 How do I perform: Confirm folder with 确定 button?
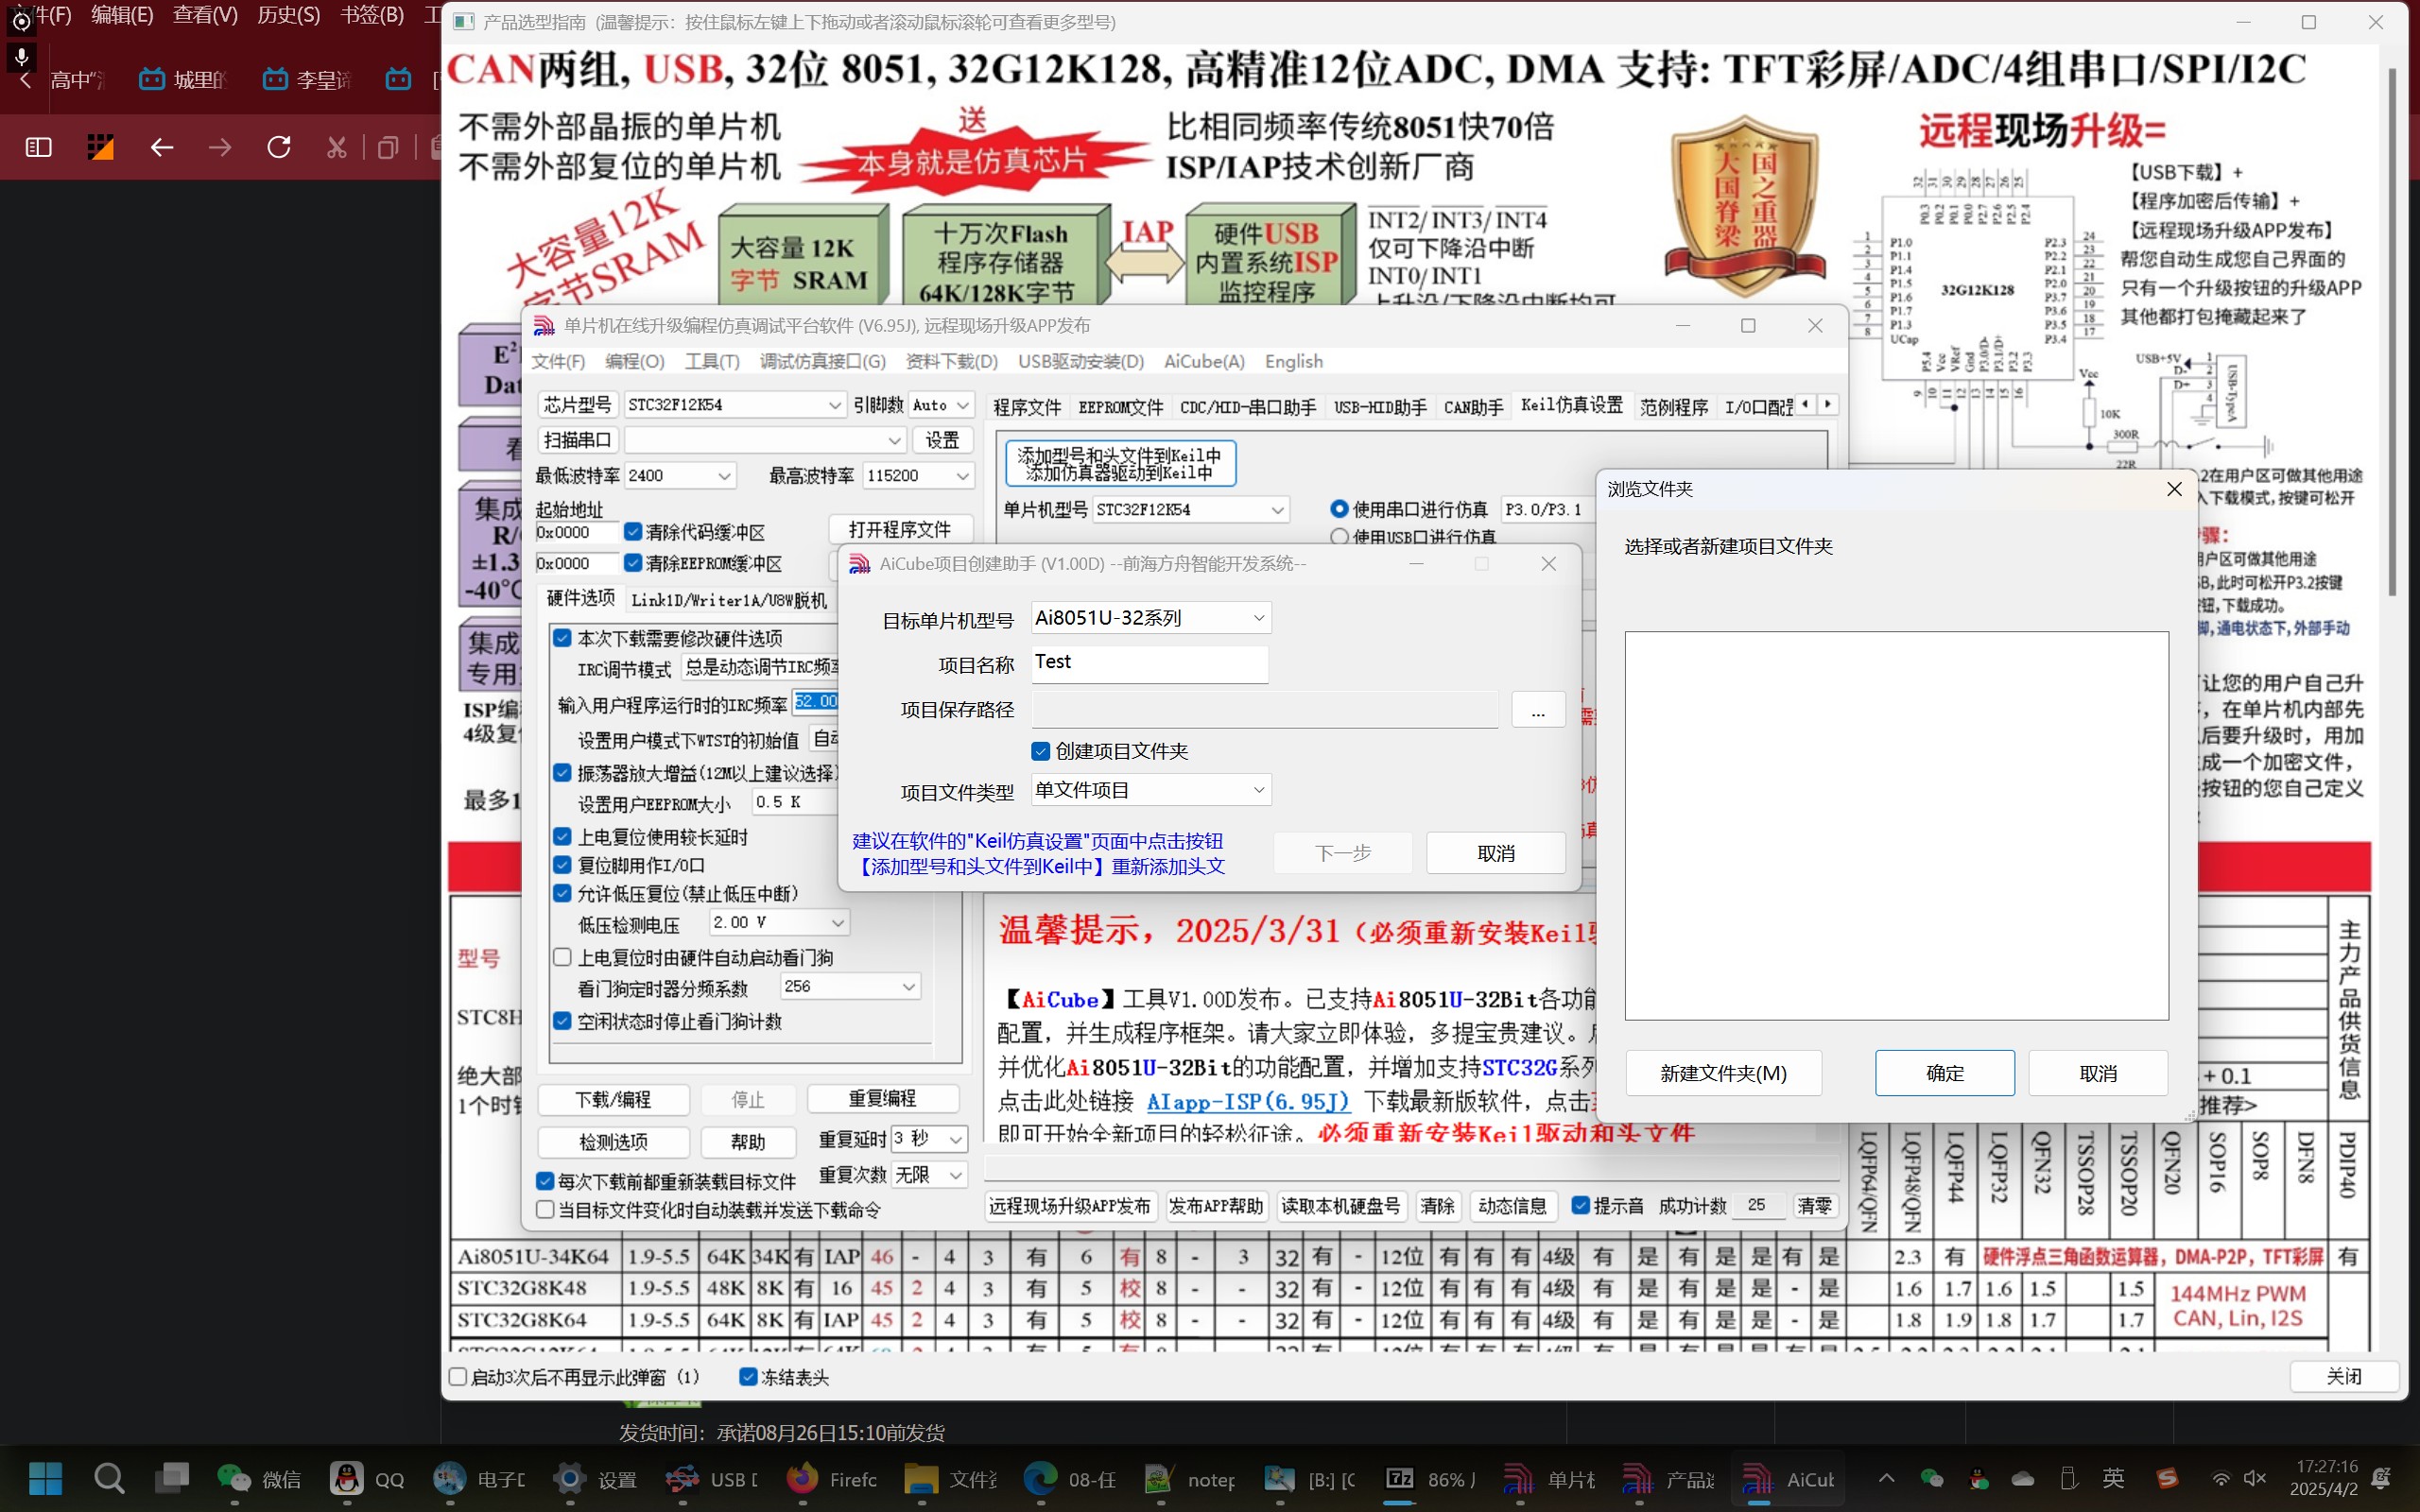click(1945, 1073)
